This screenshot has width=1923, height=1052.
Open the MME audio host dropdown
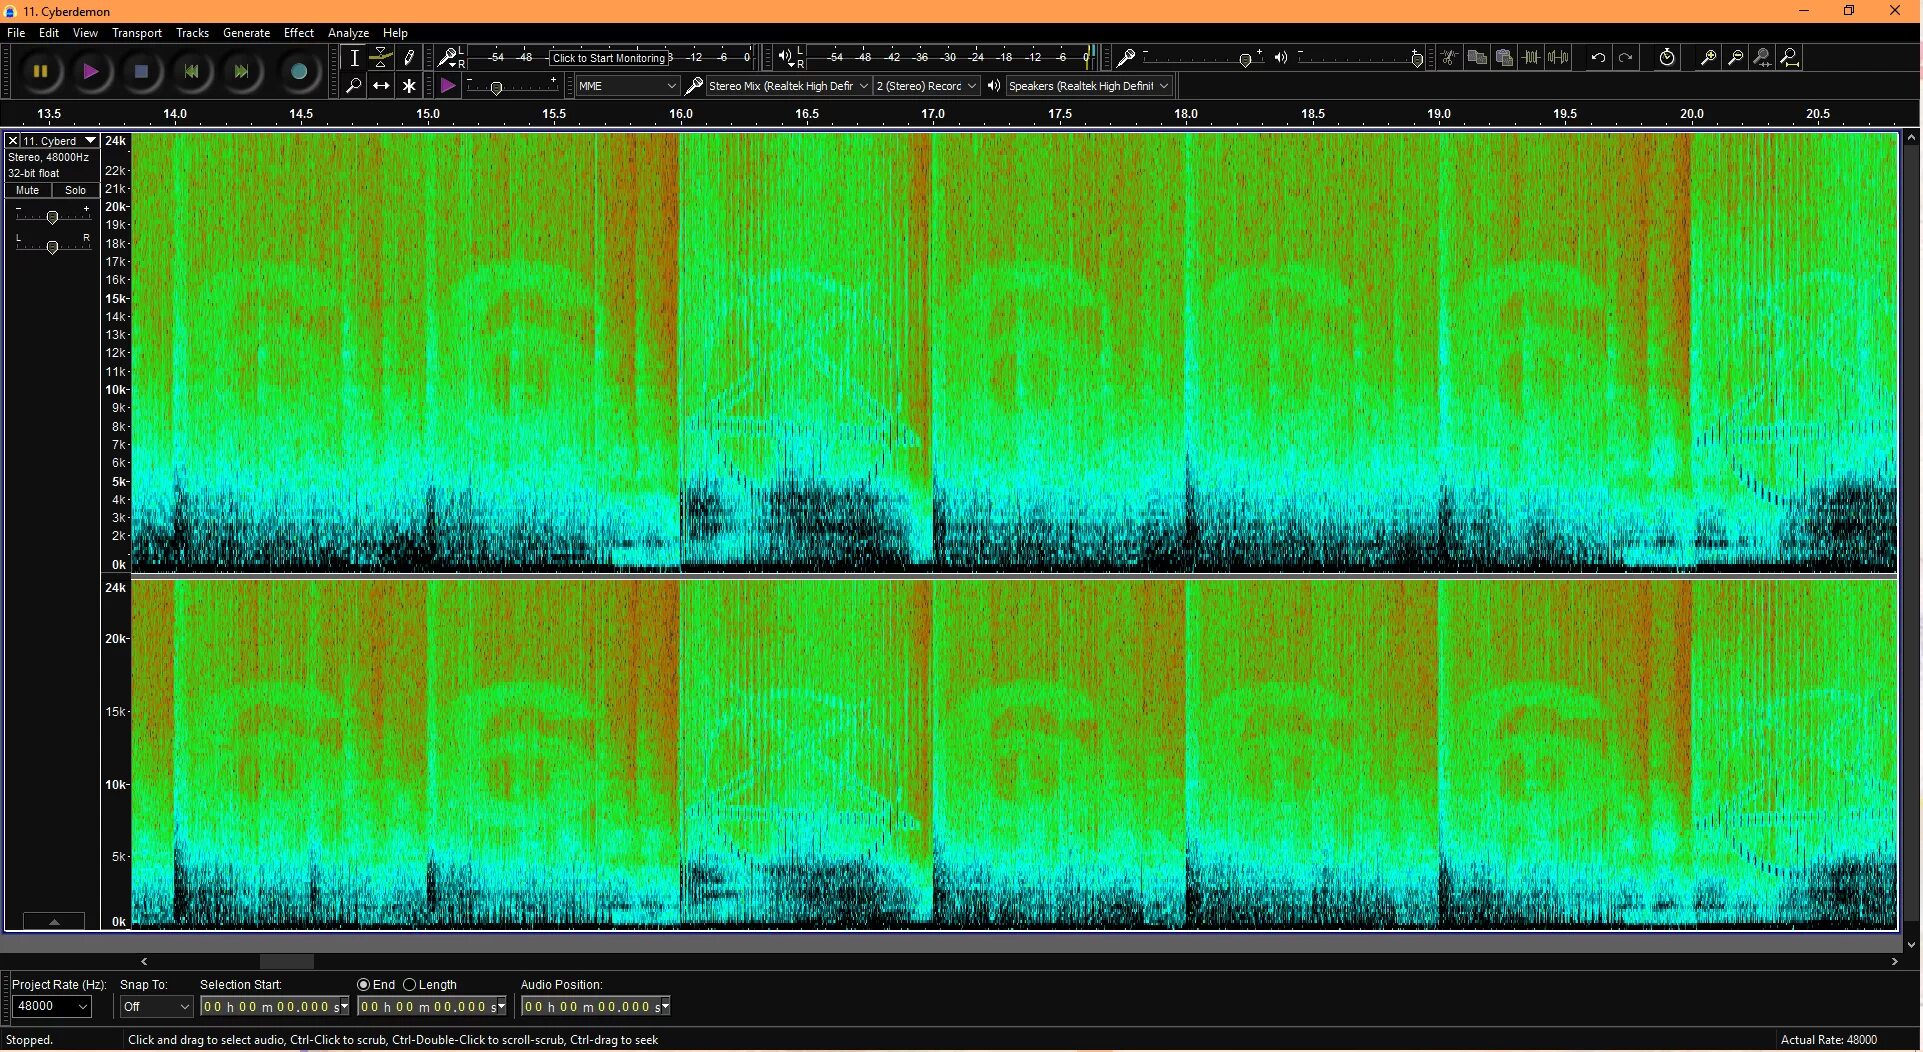(628, 86)
